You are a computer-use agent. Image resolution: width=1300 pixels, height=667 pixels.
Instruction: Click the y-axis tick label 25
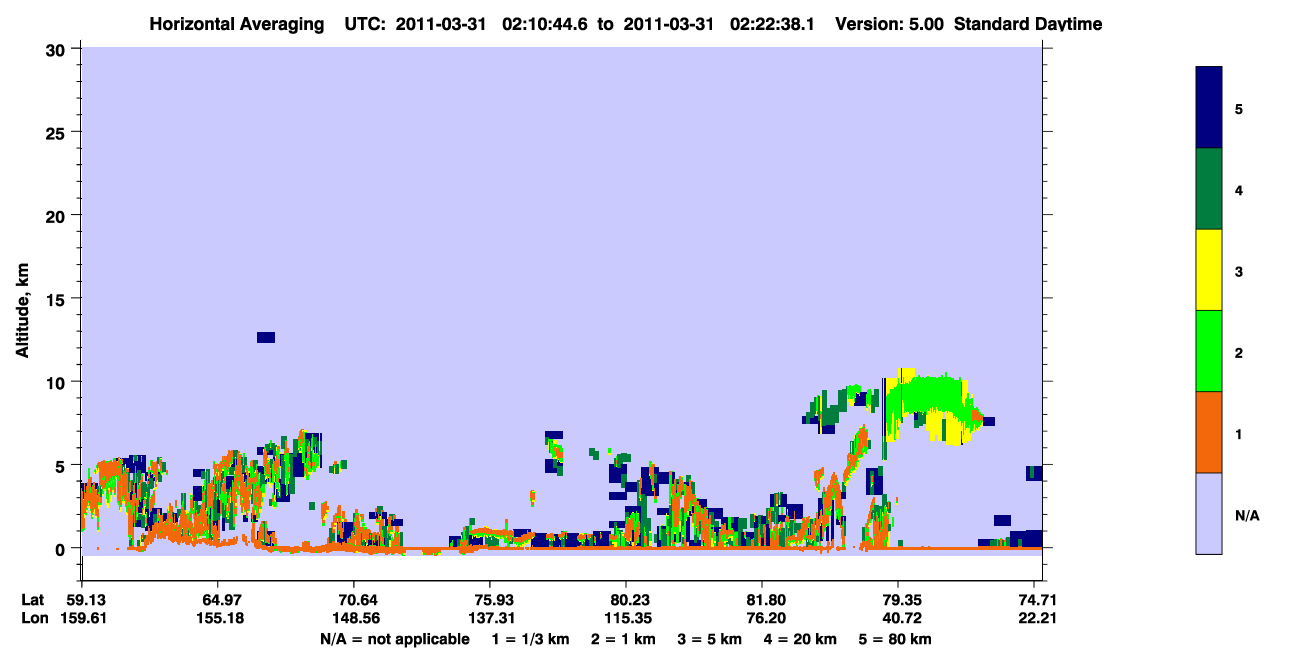pyautogui.click(x=58, y=132)
